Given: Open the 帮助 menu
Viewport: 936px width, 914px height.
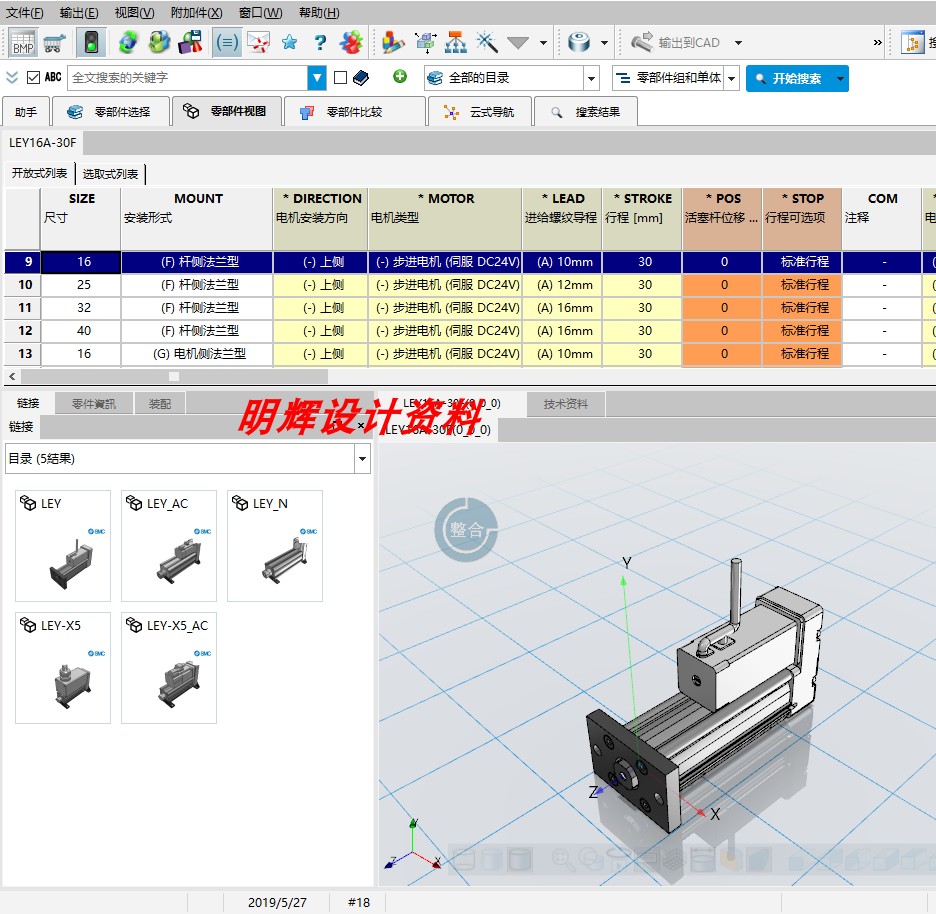Looking at the screenshot, I should tap(319, 13).
